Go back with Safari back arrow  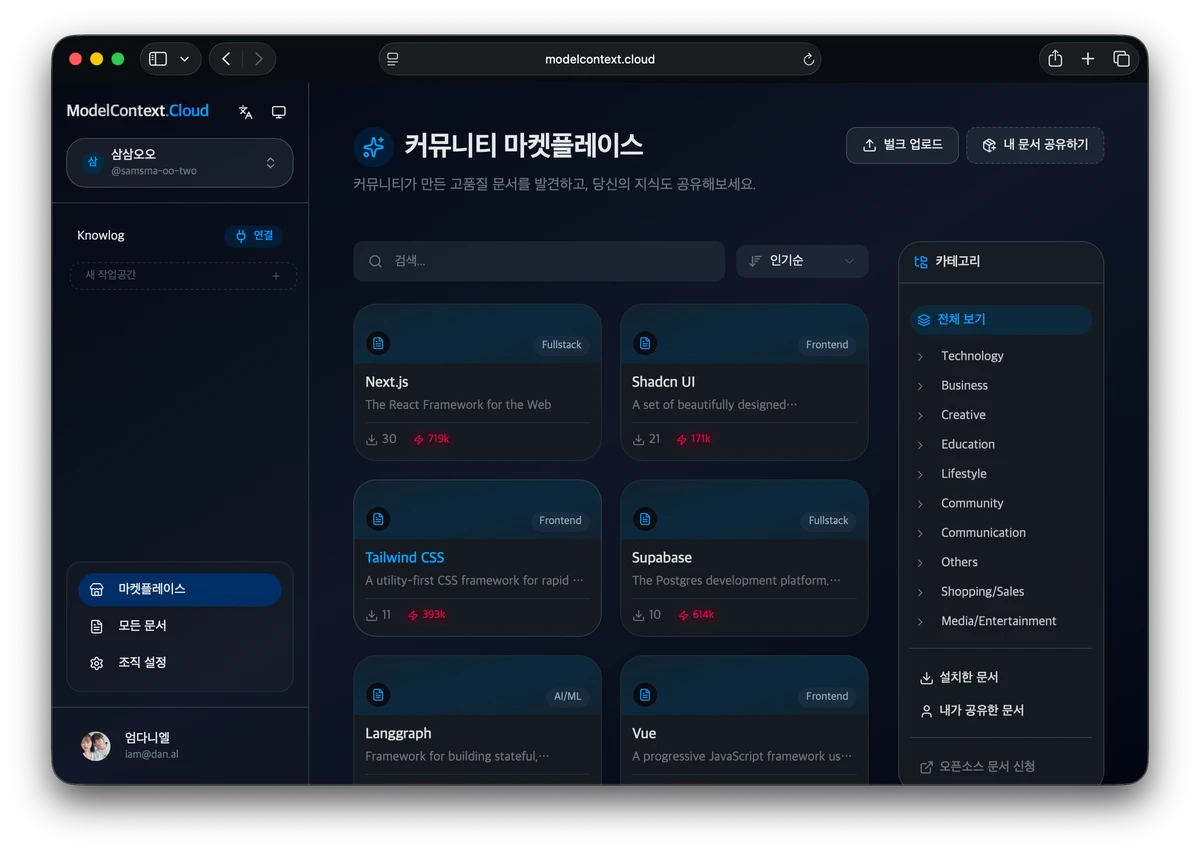(x=226, y=59)
